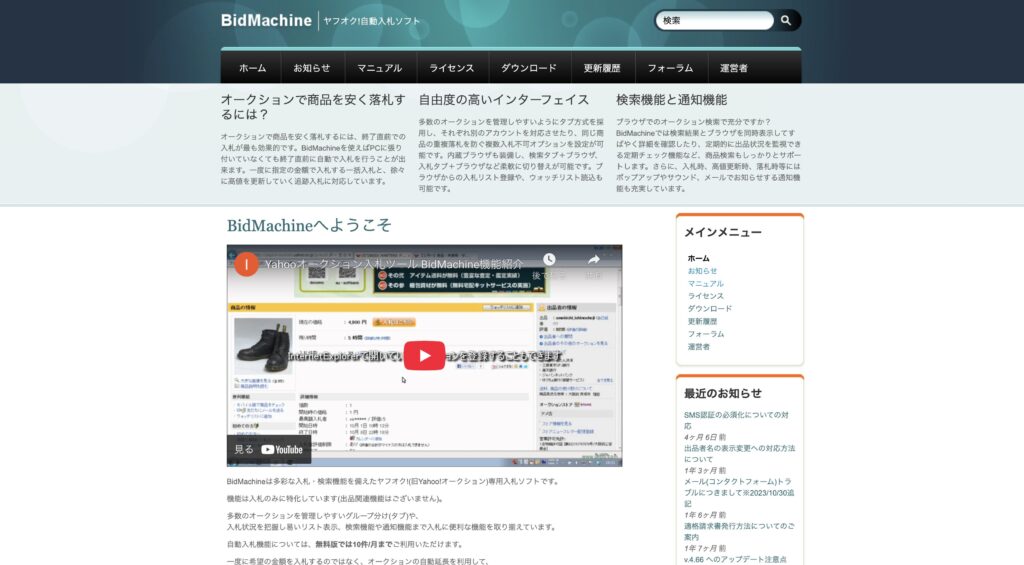Click the Watch on YouTube logo button
The width and height of the screenshot is (1024, 565).
pos(269,449)
